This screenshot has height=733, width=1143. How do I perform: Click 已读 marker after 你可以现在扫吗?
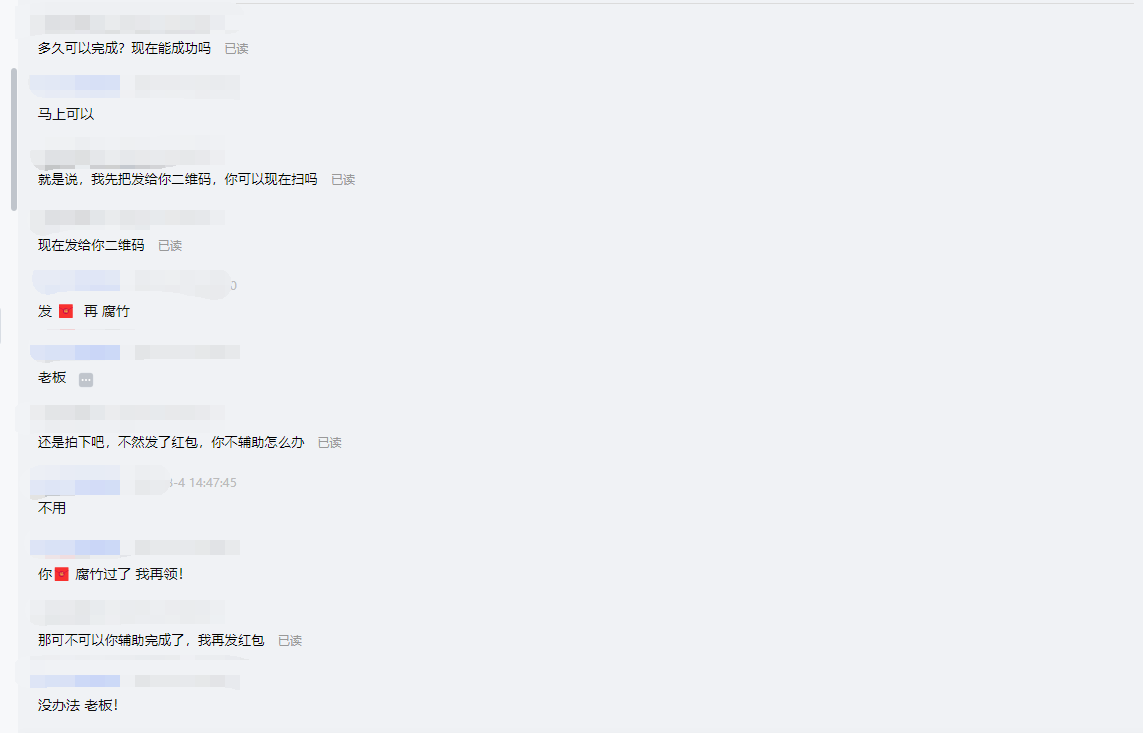343,179
